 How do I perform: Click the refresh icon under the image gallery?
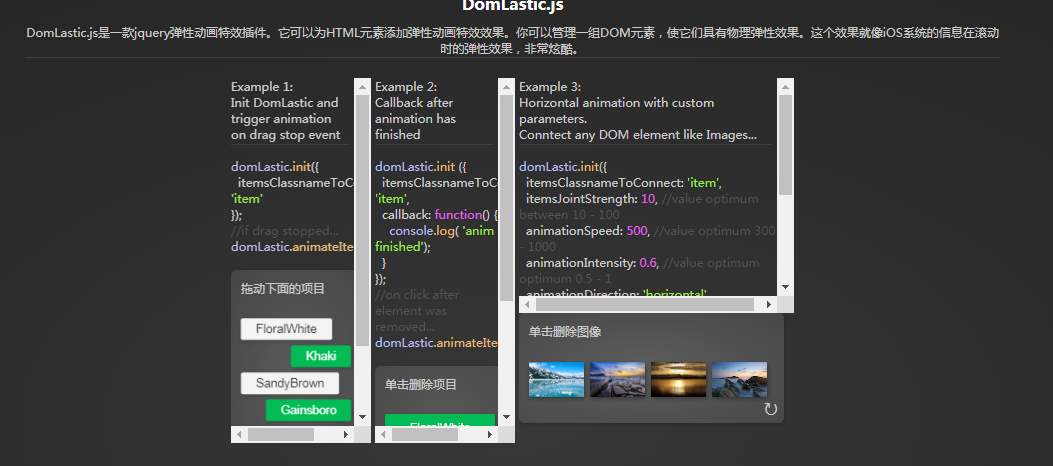[x=770, y=410]
